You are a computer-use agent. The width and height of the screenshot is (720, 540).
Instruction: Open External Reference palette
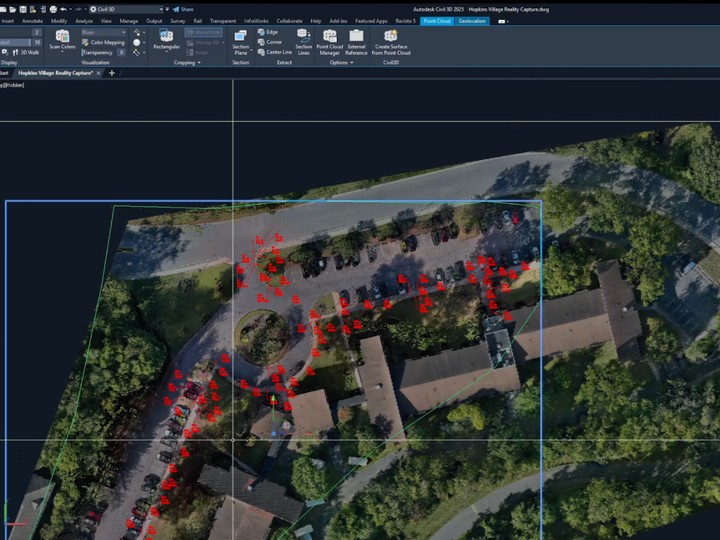coord(356,42)
